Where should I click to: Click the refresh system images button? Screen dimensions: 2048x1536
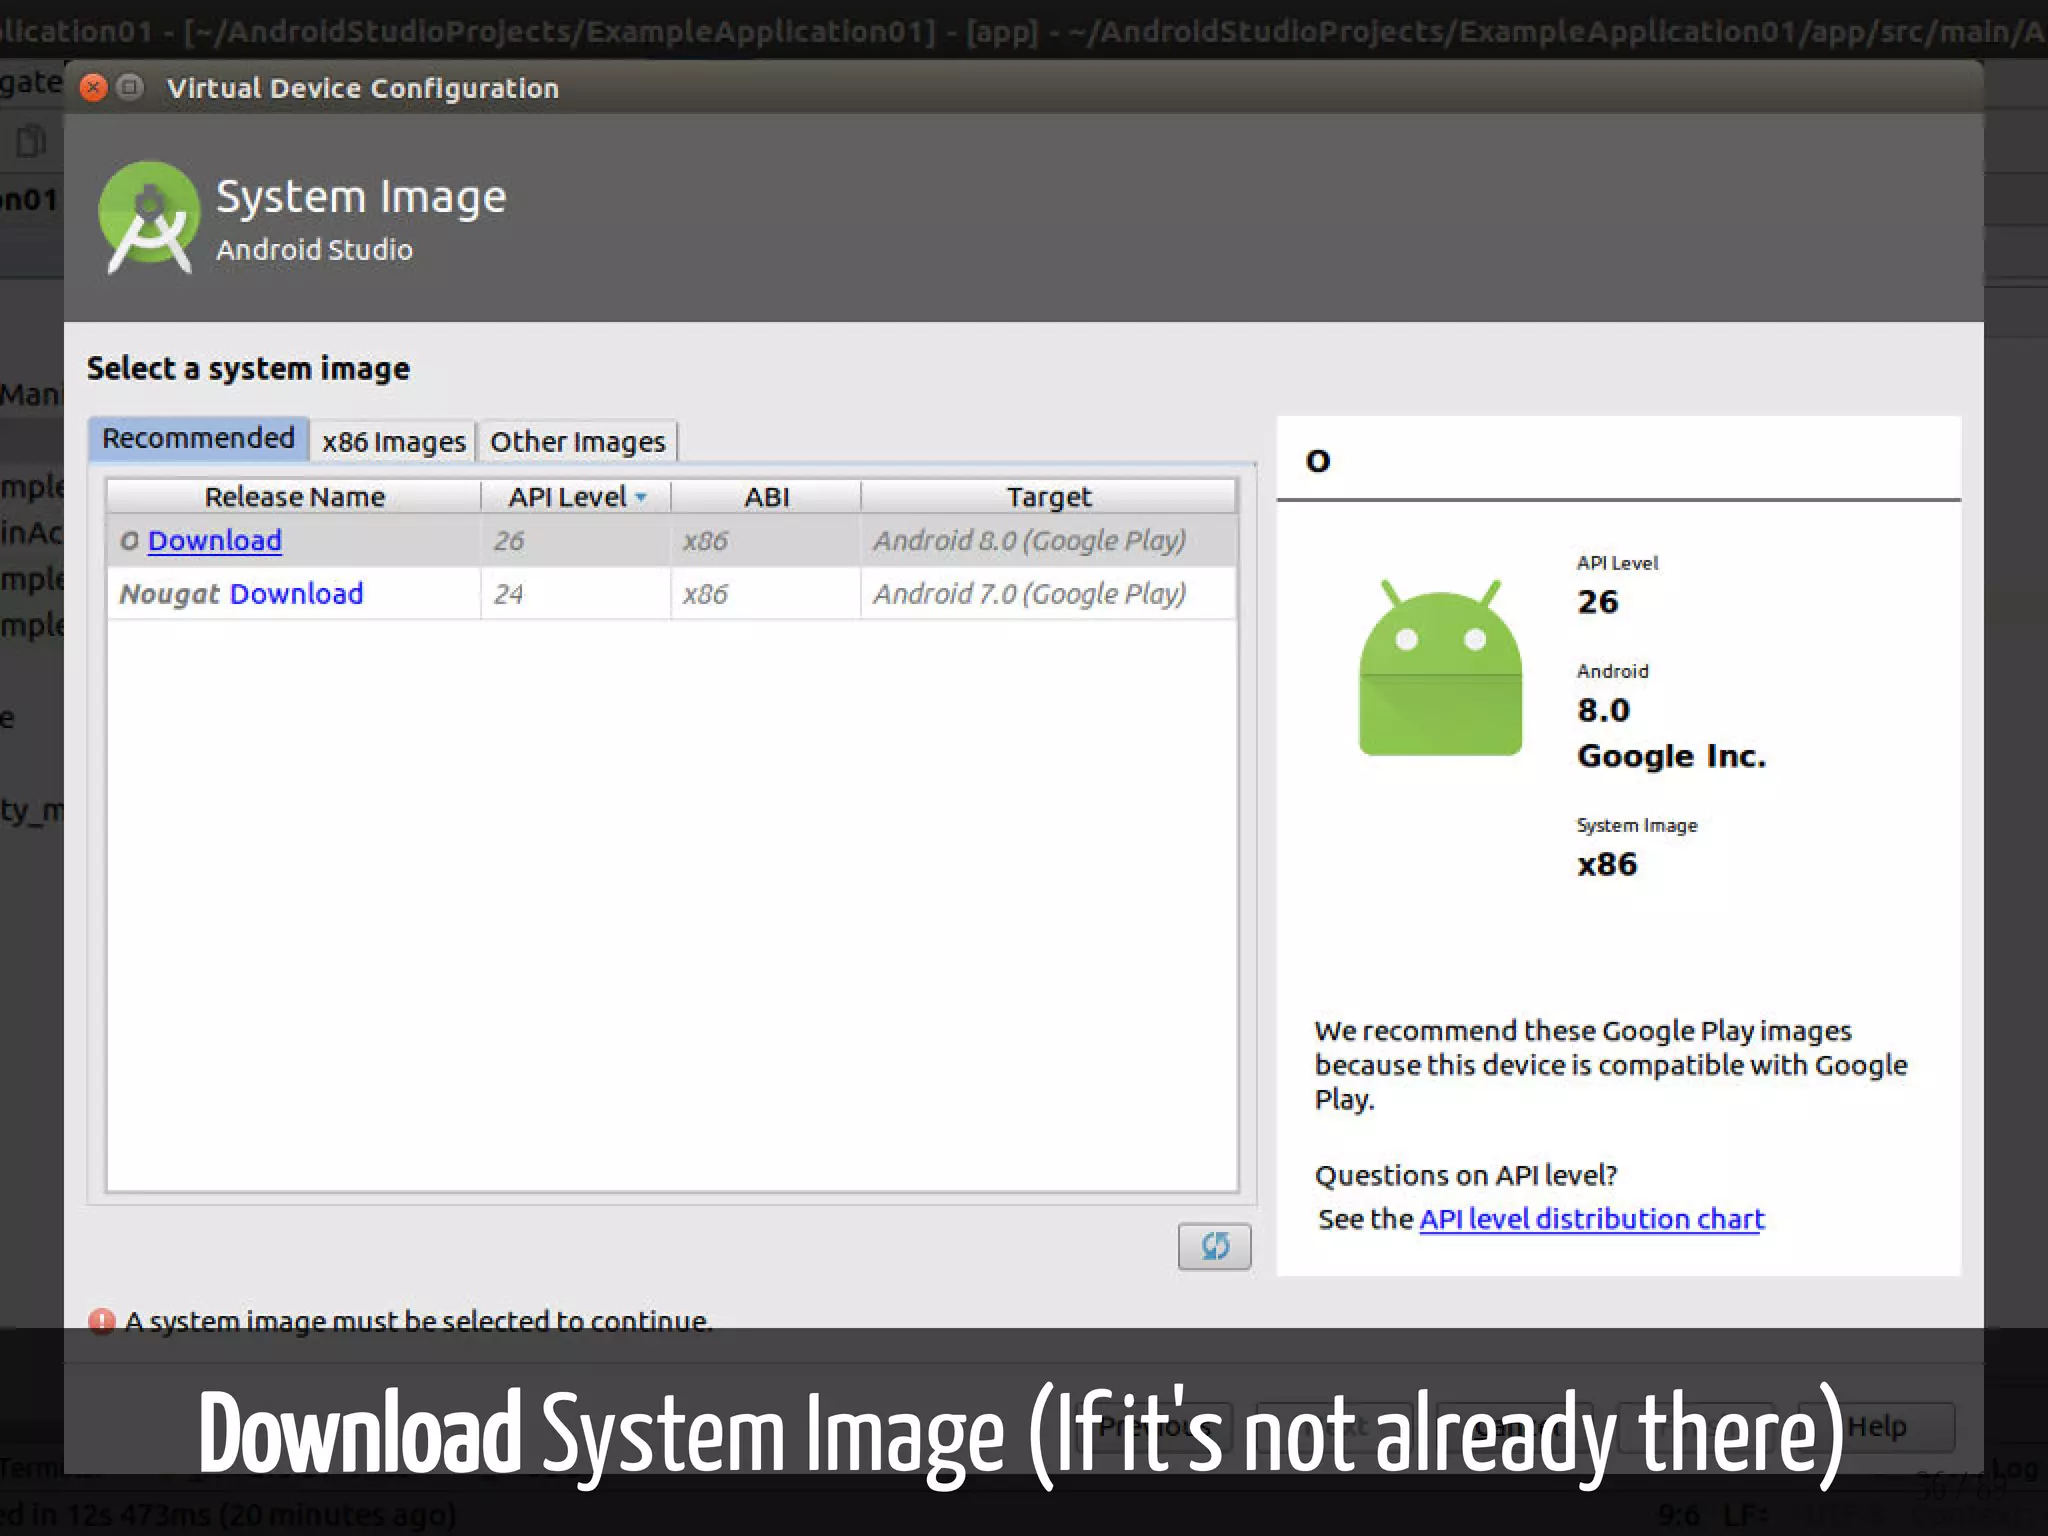(1214, 1246)
